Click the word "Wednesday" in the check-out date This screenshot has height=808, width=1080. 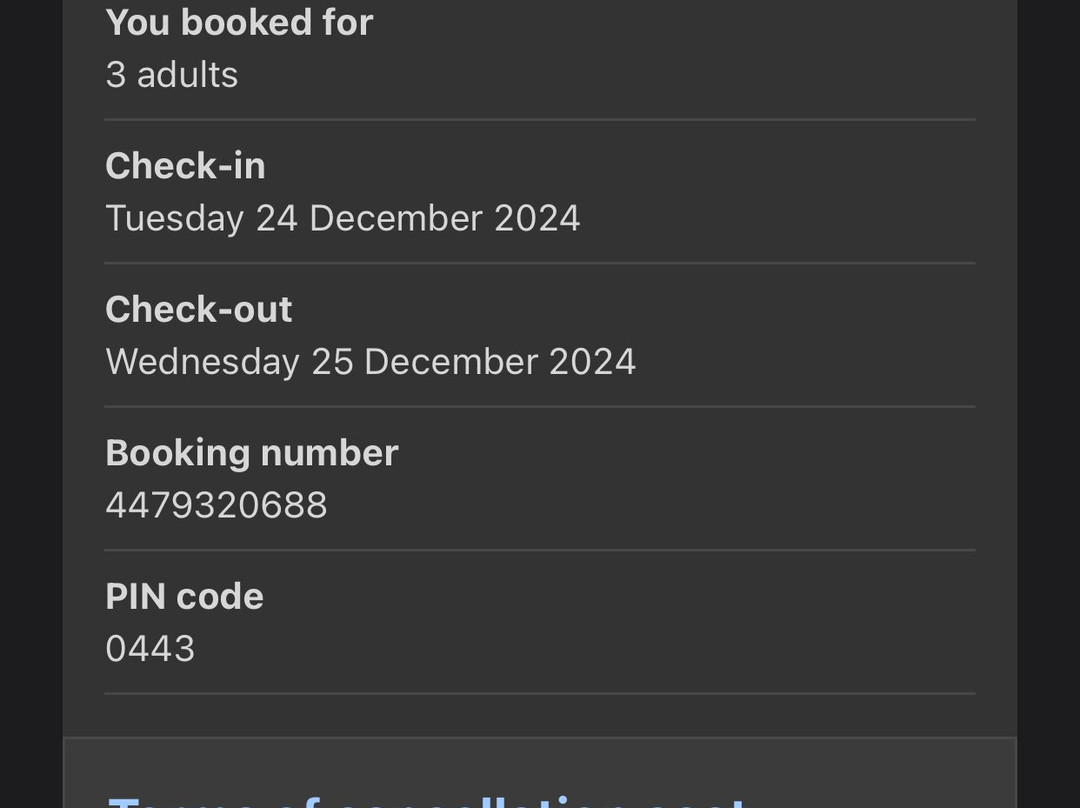click(202, 361)
